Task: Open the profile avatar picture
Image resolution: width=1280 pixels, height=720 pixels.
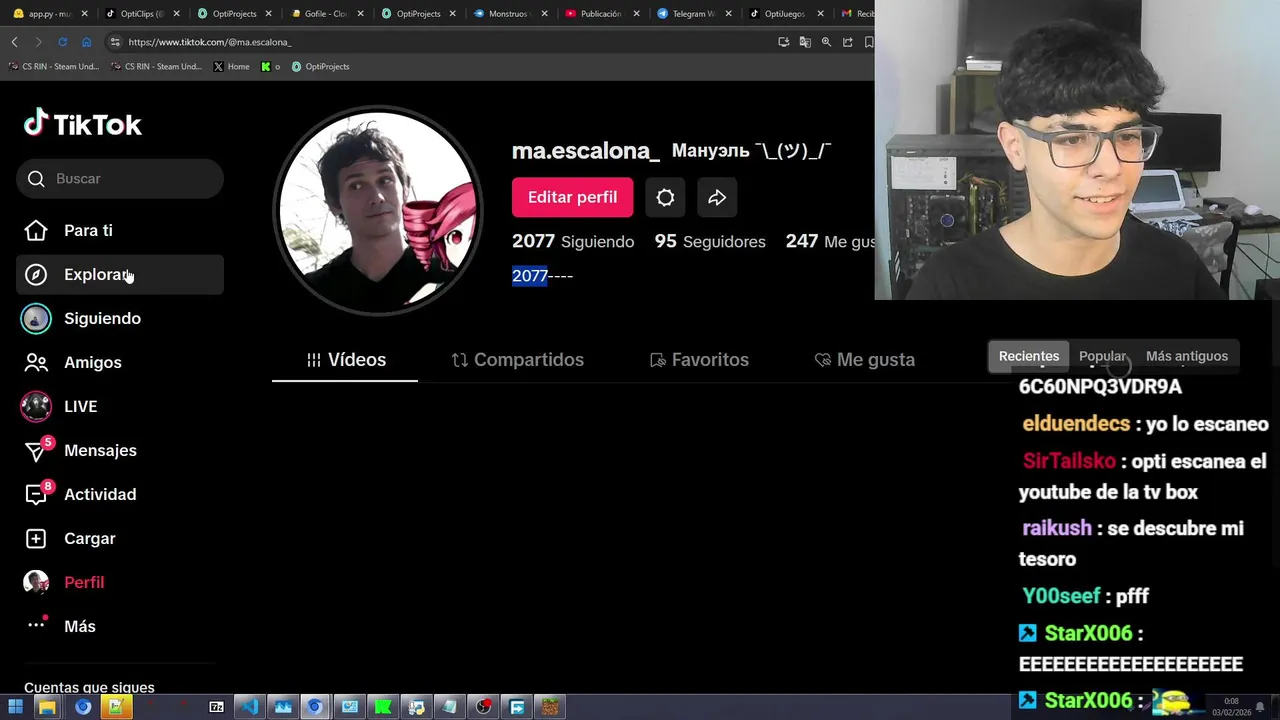Action: click(x=378, y=211)
